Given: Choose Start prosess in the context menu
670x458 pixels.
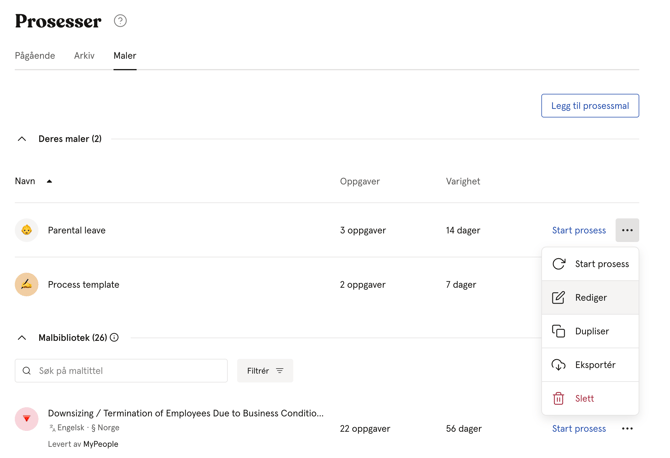Looking at the screenshot, I should pyautogui.click(x=590, y=264).
